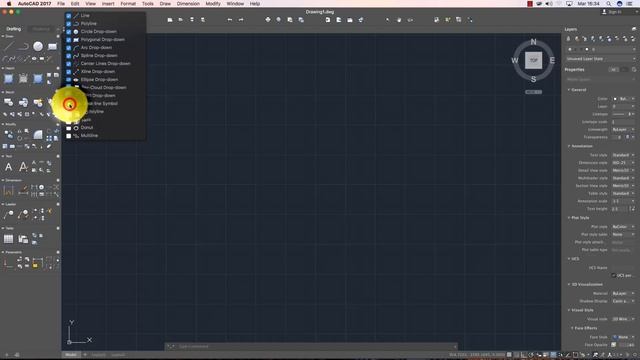Open the Text style Standard dropdown
Viewport: 640px width, 360px height.
point(623,155)
